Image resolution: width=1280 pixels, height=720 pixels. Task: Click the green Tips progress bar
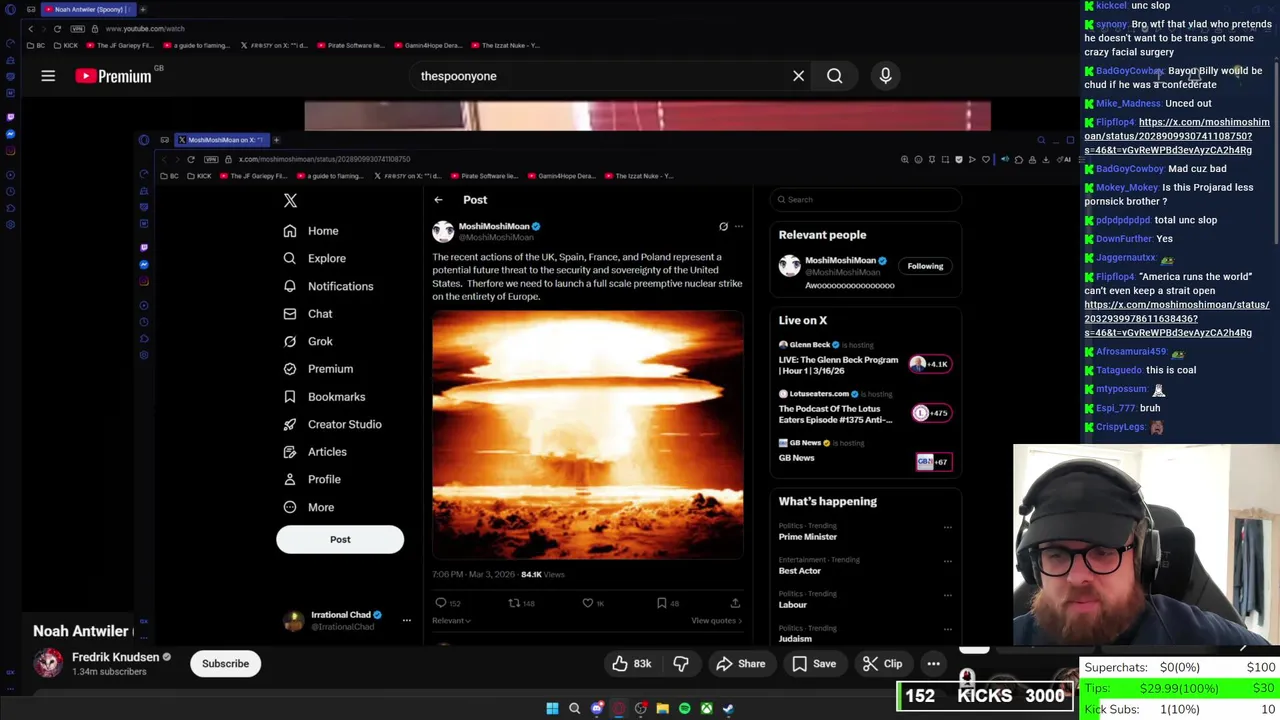[1179, 688]
